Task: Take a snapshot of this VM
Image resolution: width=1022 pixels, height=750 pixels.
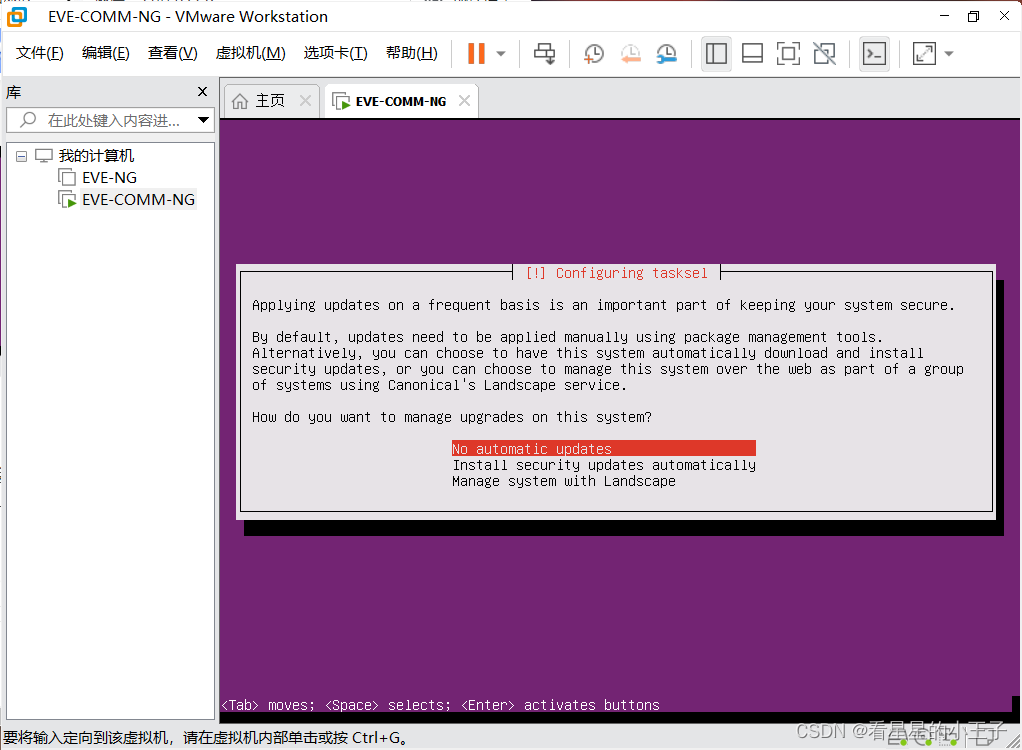Action: [593, 53]
